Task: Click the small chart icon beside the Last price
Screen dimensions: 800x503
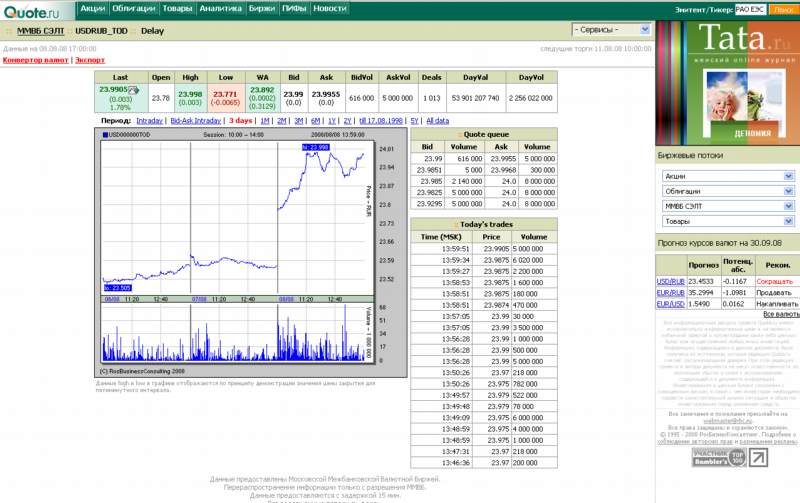Action: 134,90
